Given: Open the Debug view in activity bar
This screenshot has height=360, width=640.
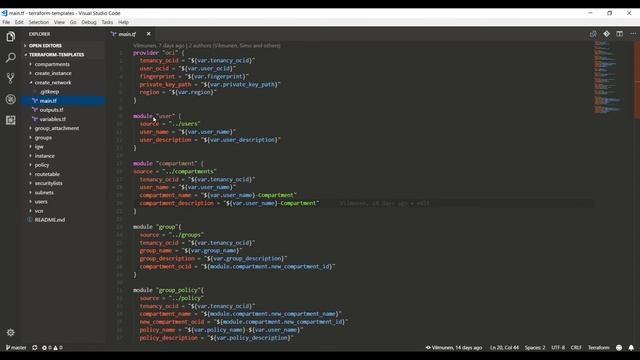Looking at the screenshot, I should pos(11,99).
